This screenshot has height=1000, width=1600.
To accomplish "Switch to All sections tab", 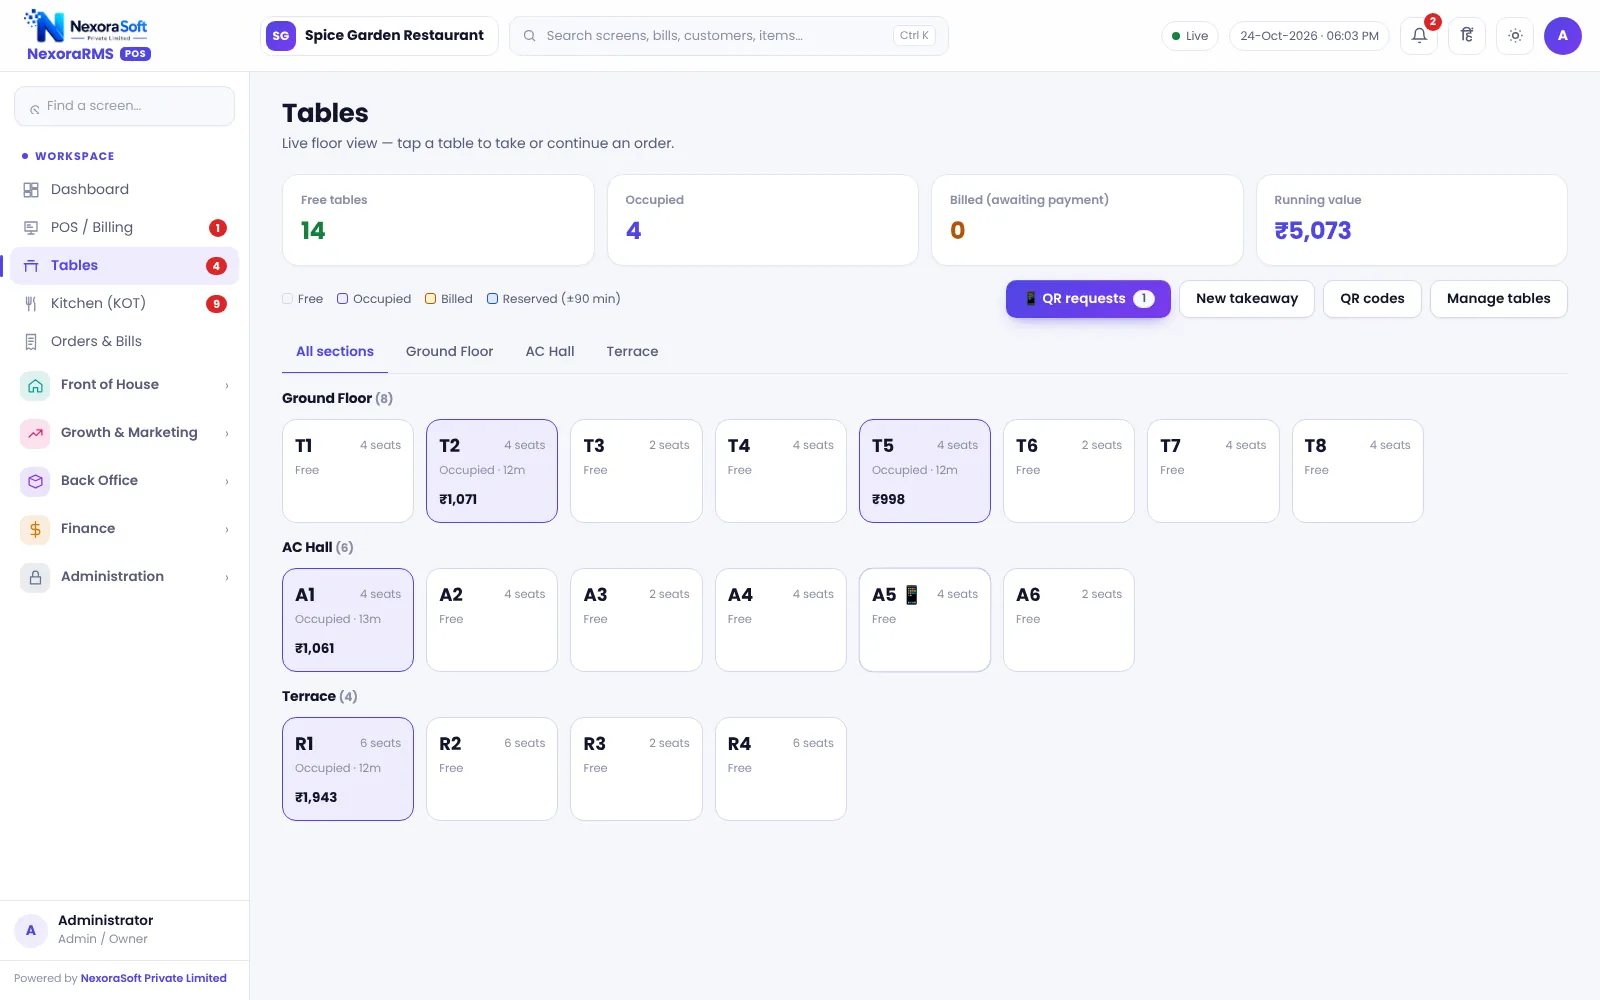I will coord(334,352).
